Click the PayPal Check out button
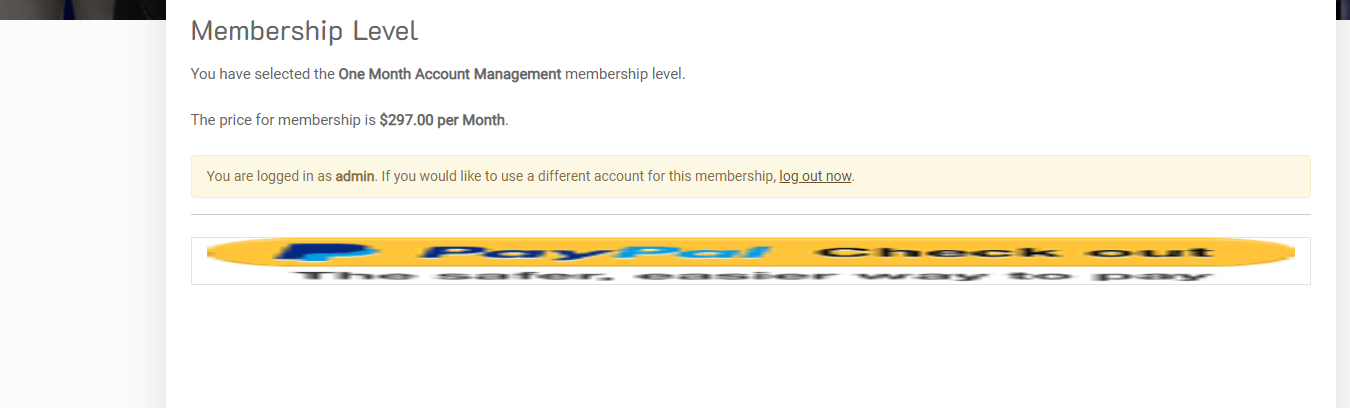Image resolution: width=1350 pixels, height=408 pixels. (750, 261)
